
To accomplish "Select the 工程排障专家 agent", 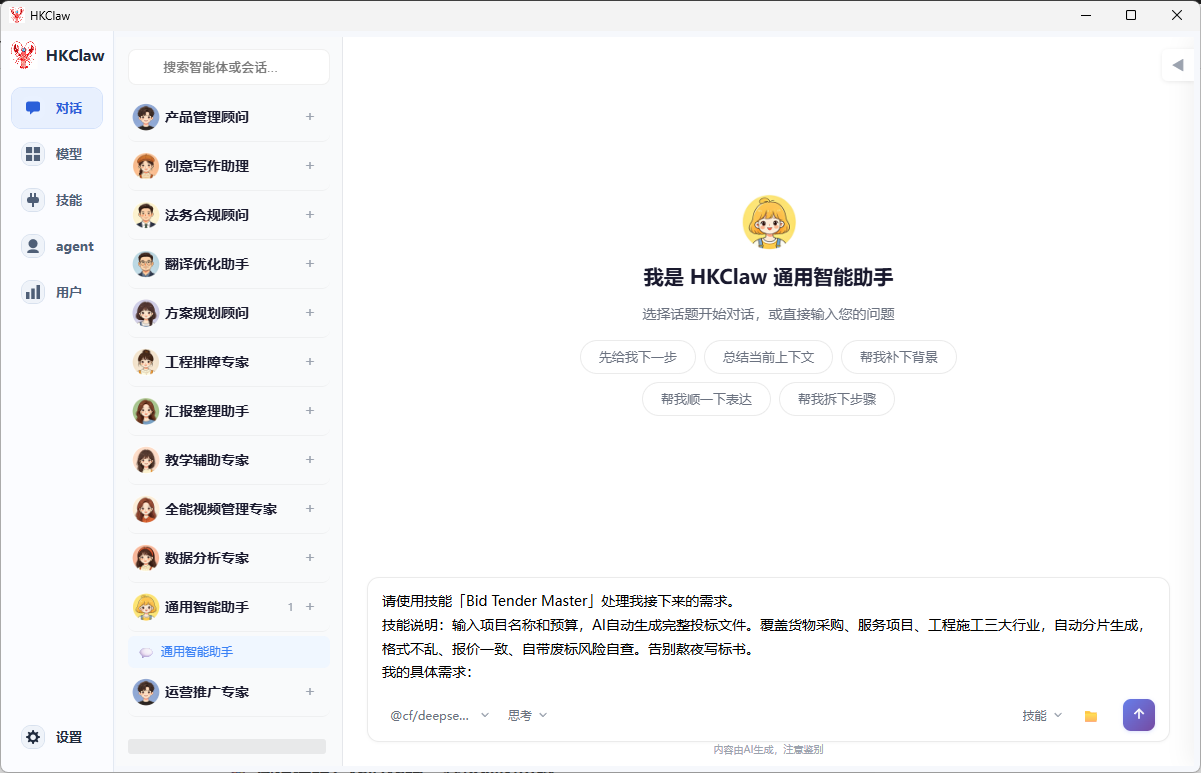I will 228,362.
